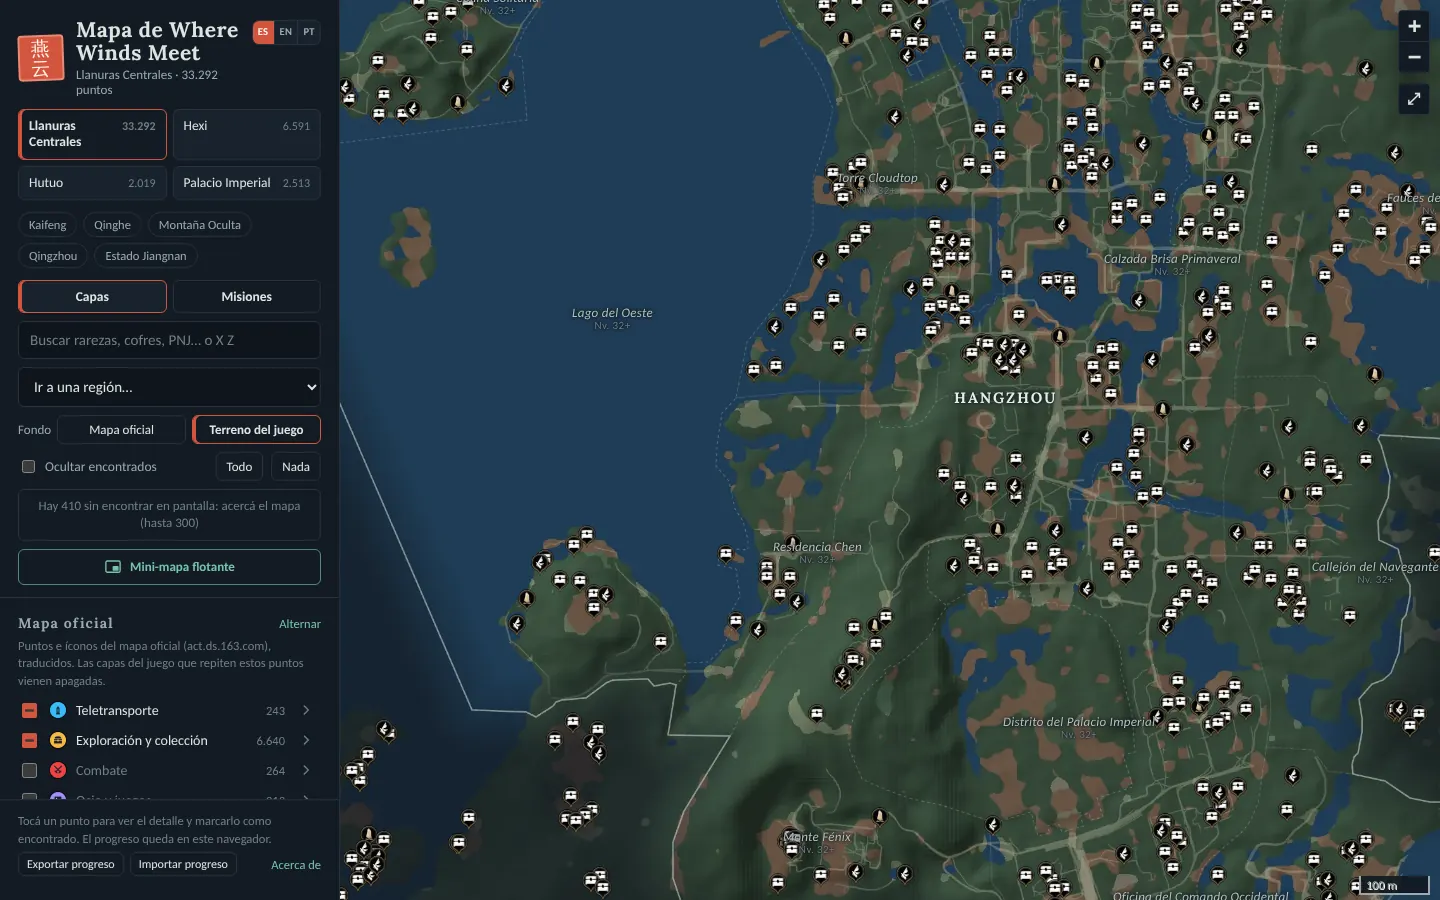Image resolution: width=1440 pixels, height=900 pixels.
Task: Toggle Ocultar encontrados checkbox
Action: click(x=29, y=467)
